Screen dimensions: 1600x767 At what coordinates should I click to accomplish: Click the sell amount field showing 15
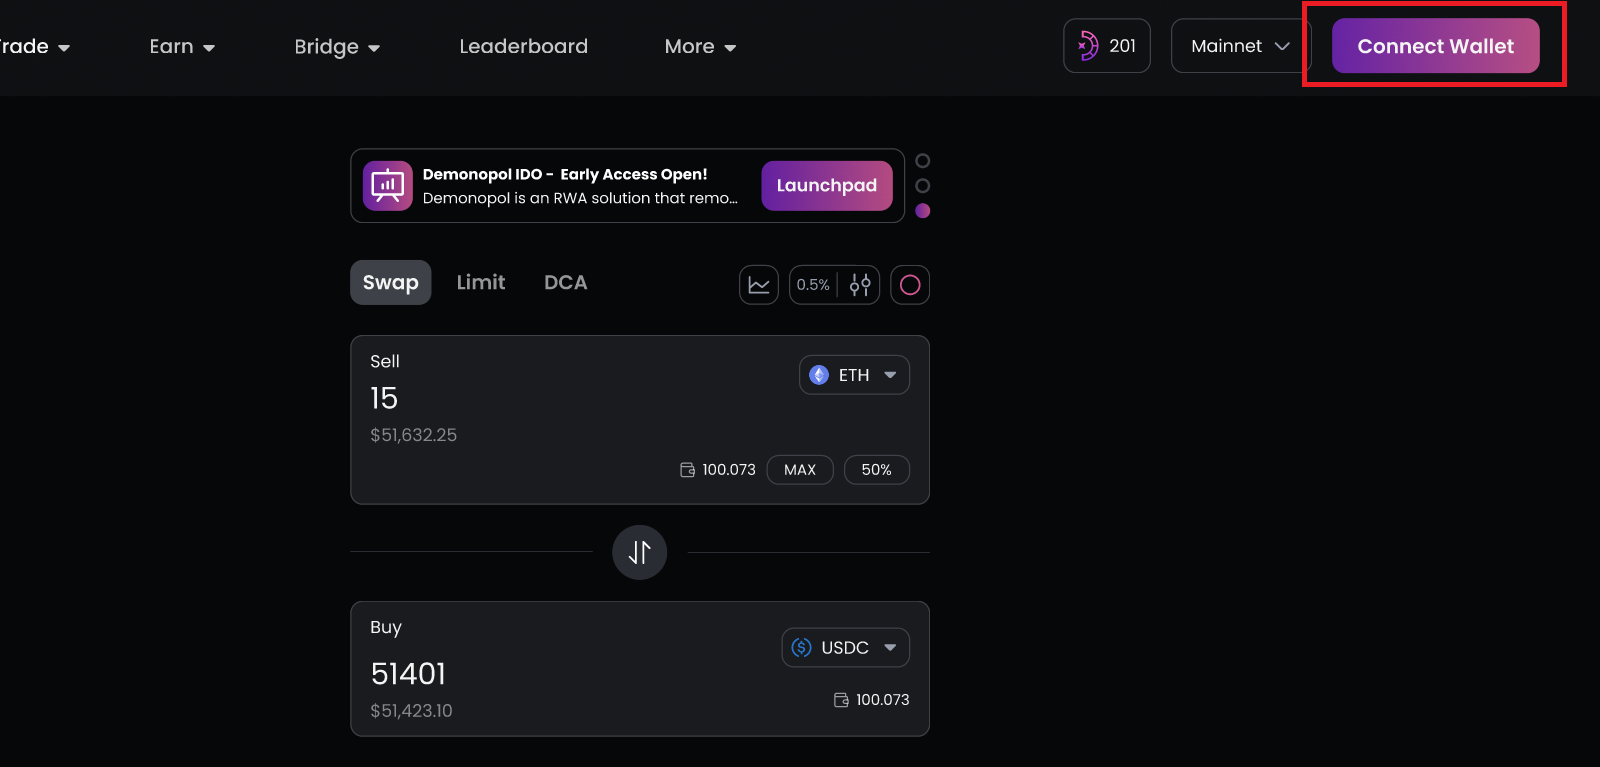point(384,398)
